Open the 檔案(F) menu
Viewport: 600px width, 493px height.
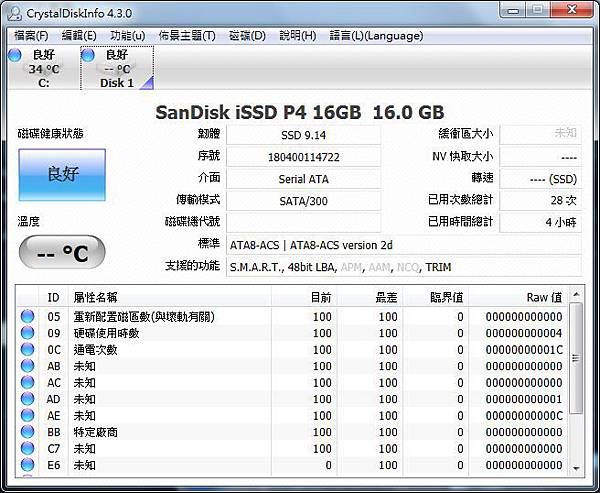click(x=31, y=36)
